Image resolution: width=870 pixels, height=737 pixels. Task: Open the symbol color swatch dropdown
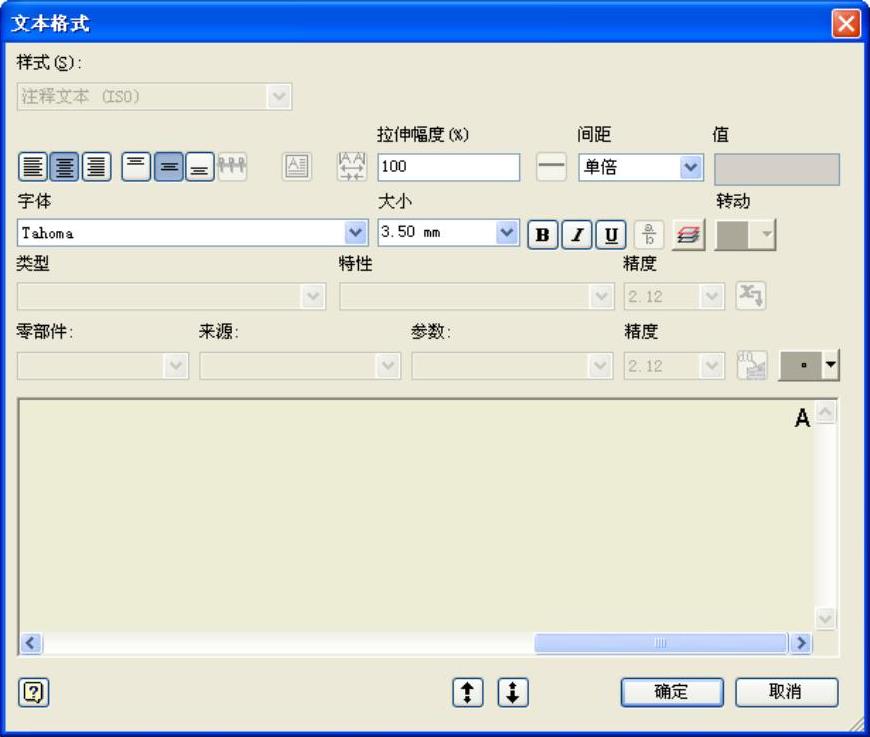[x=831, y=365]
